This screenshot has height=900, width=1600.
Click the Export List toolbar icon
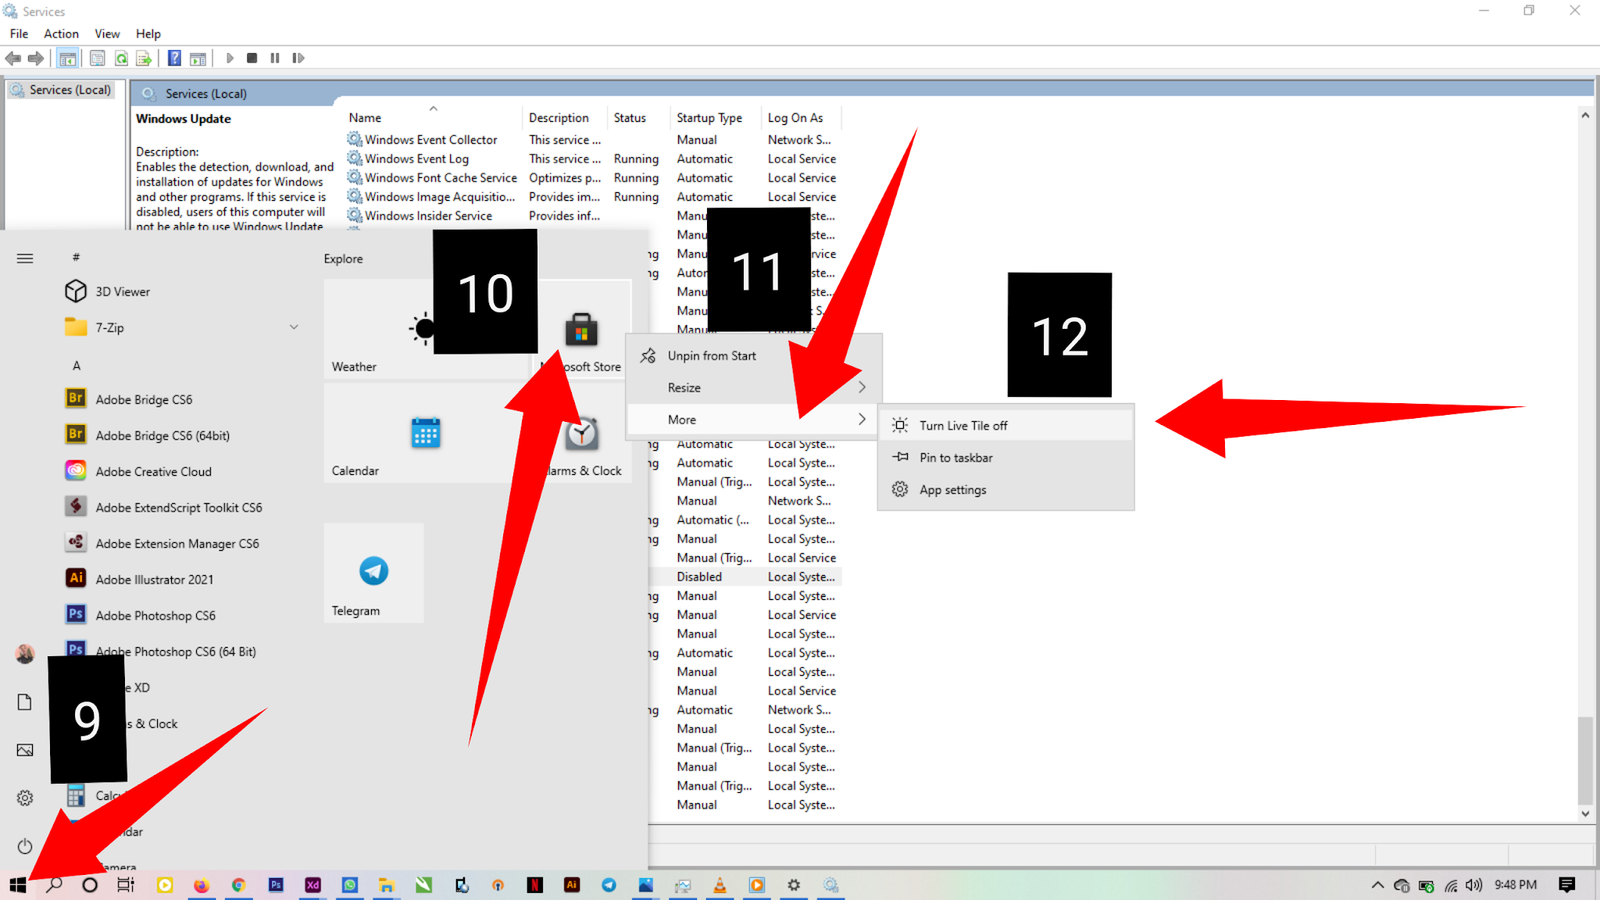(144, 58)
